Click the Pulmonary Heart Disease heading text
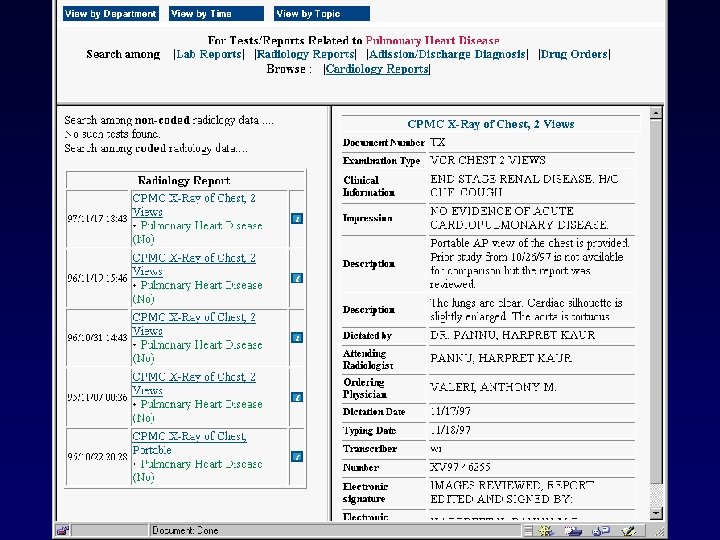This screenshot has width=720, height=540. [432, 40]
